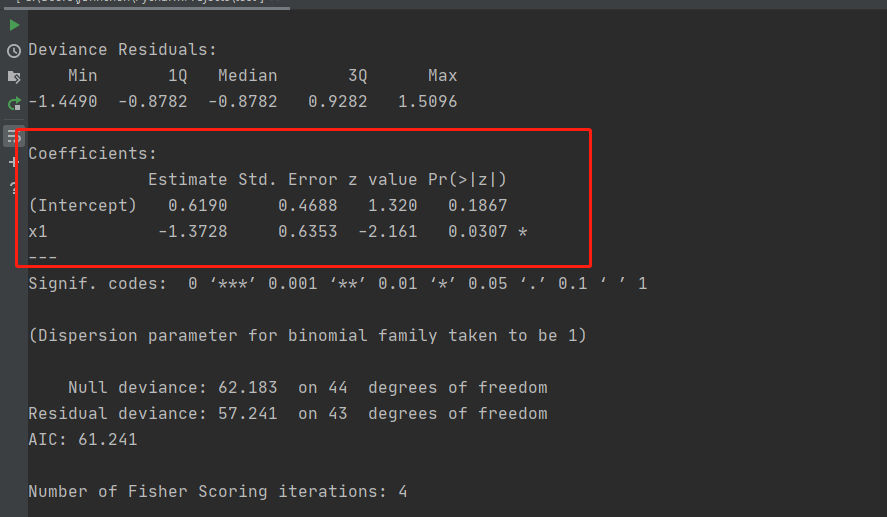Click the 'Estimate' column header
Screen dimensions: 887x517
(188, 179)
